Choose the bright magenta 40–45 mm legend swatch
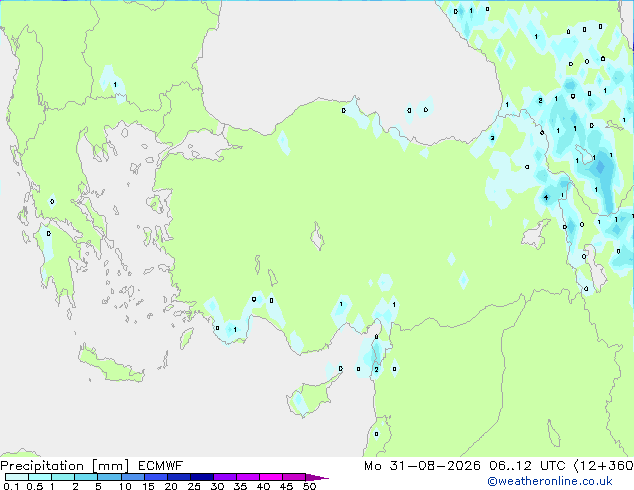The height and width of the screenshot is (490, 634). pyautogui.click(x=271, y=477)
